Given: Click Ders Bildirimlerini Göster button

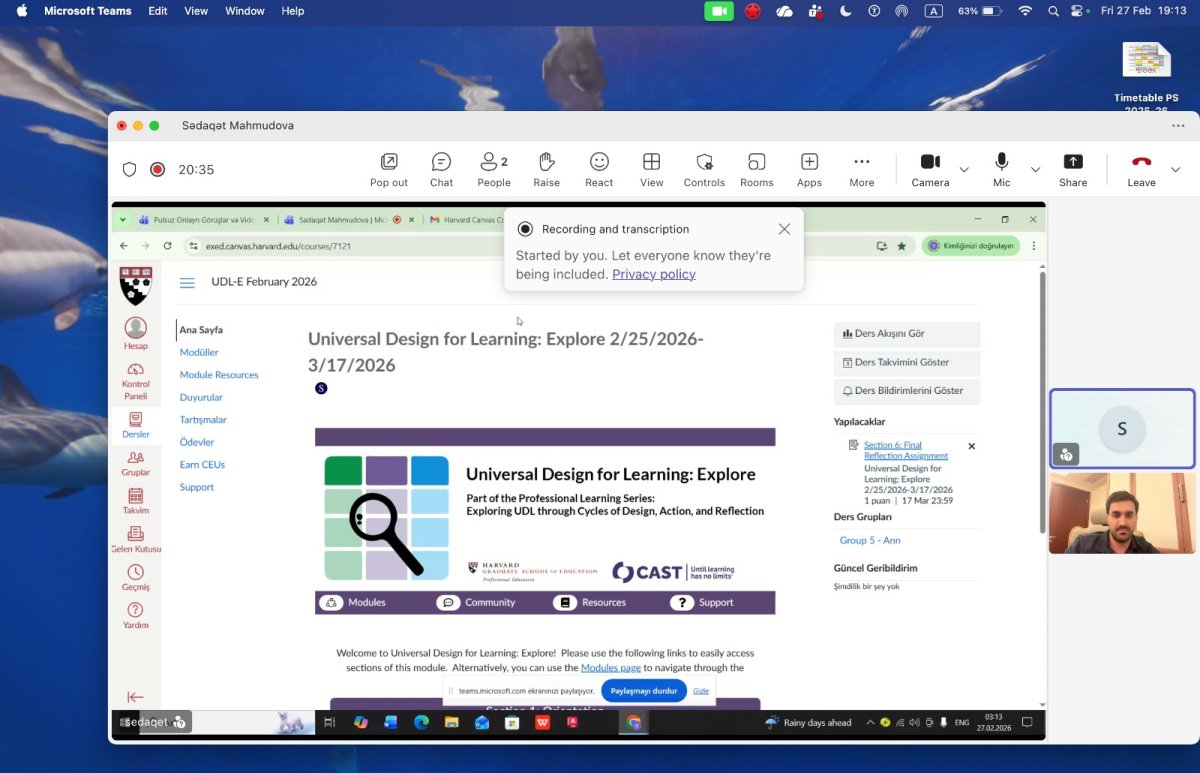Looking at the screenshot, I should (x=907, y=391).
